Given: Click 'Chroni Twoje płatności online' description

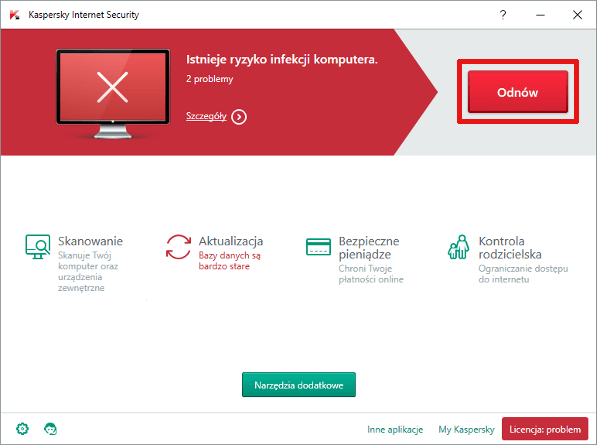Looking at the screenshot, I should click(371, 274).
